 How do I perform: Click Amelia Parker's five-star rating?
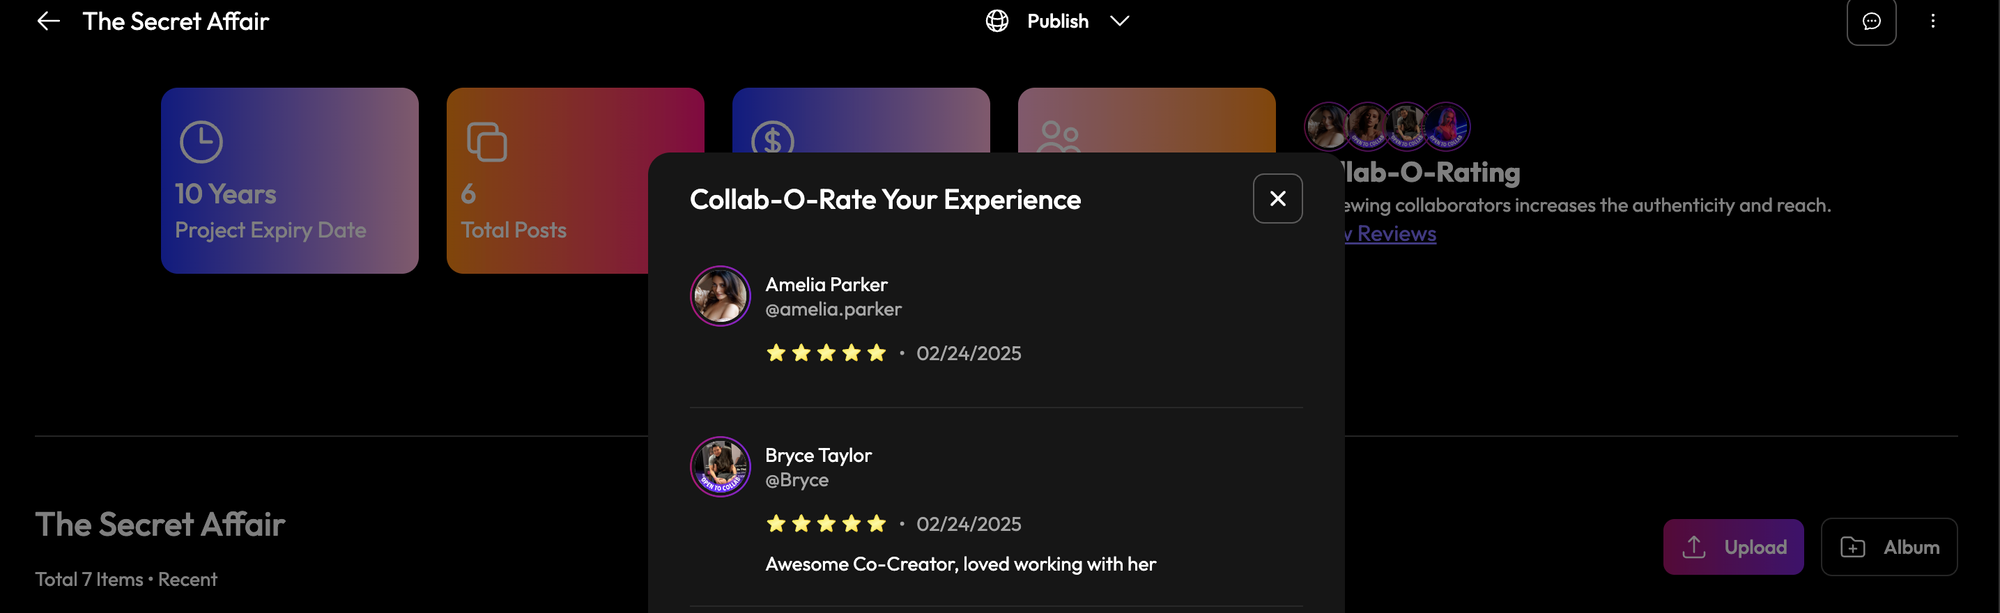[x=826, y=353]
